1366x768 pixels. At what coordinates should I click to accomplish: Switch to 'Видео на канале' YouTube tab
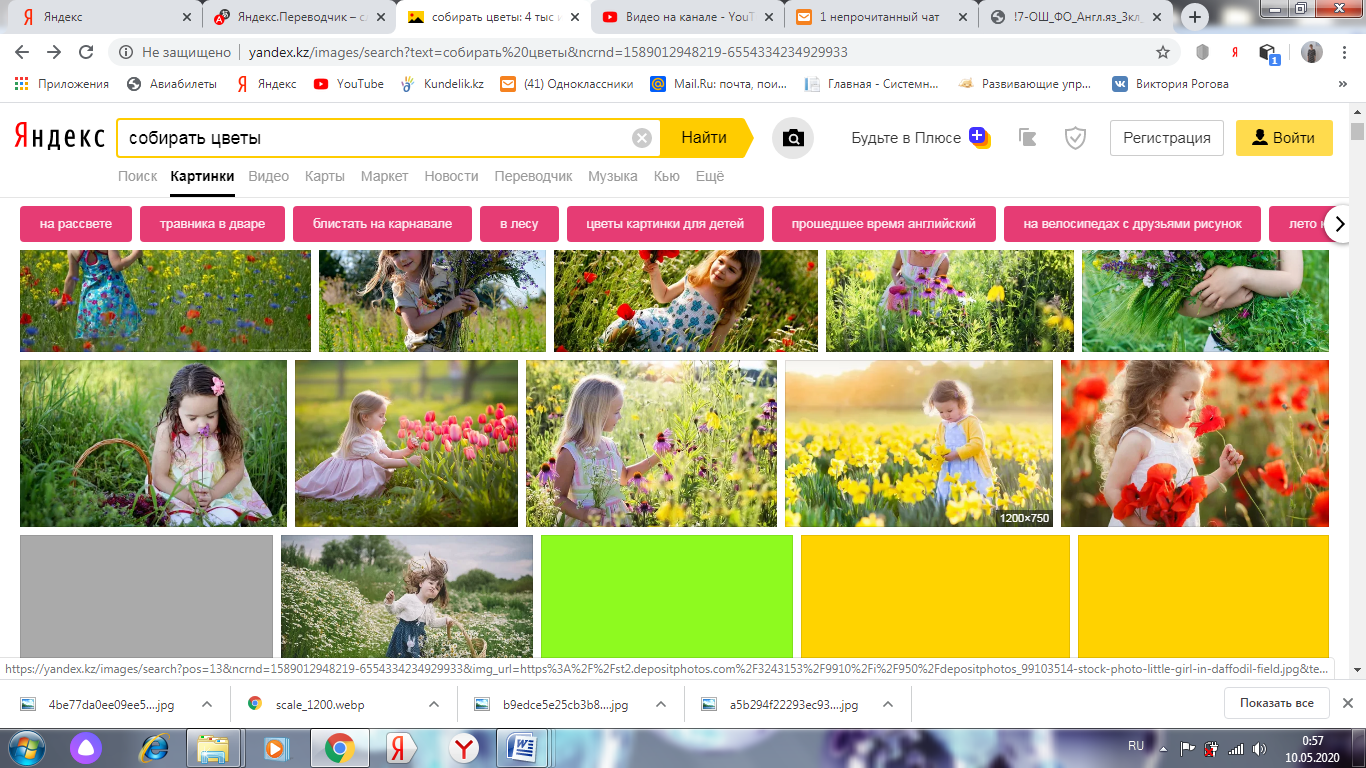686,17
